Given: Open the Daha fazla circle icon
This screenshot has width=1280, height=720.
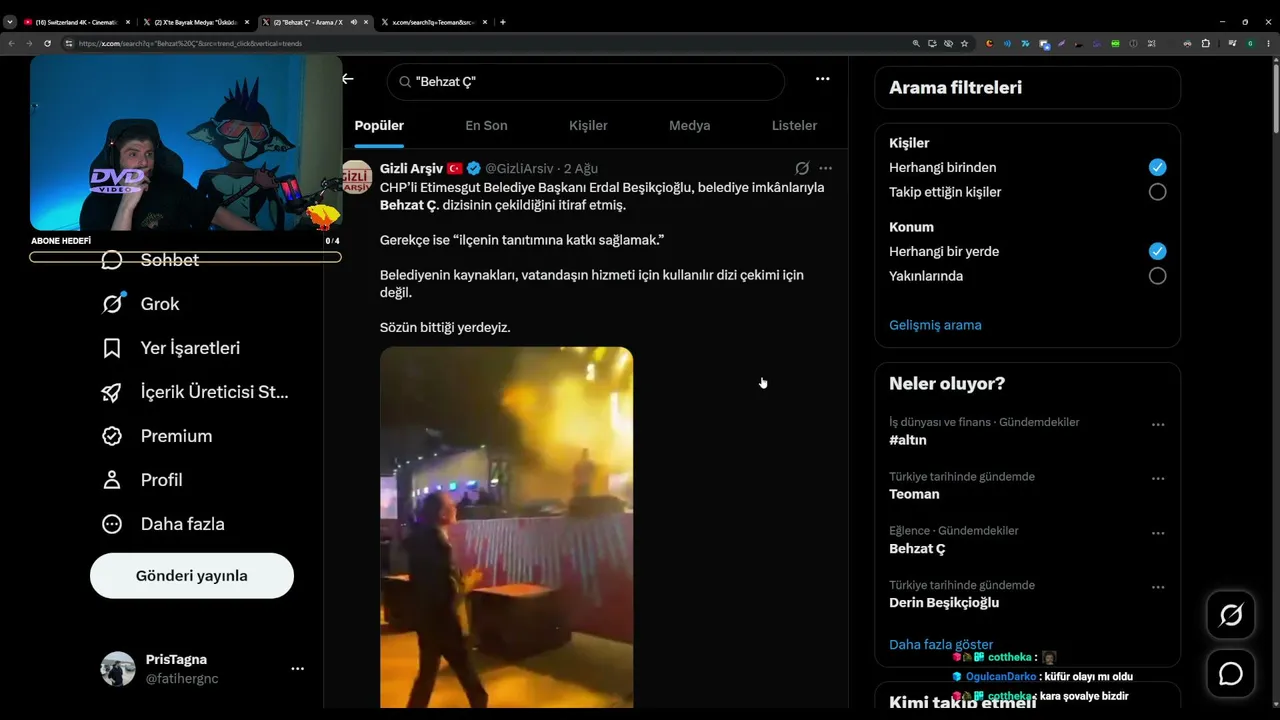Looking at the screenshot, I should (x=112, y=524).
